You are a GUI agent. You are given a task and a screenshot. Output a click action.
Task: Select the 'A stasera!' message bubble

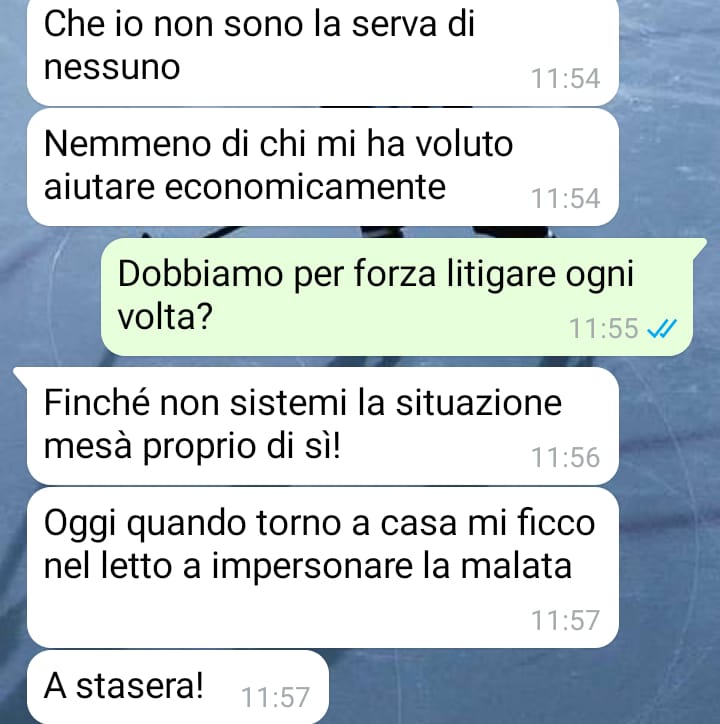point(178,687)
